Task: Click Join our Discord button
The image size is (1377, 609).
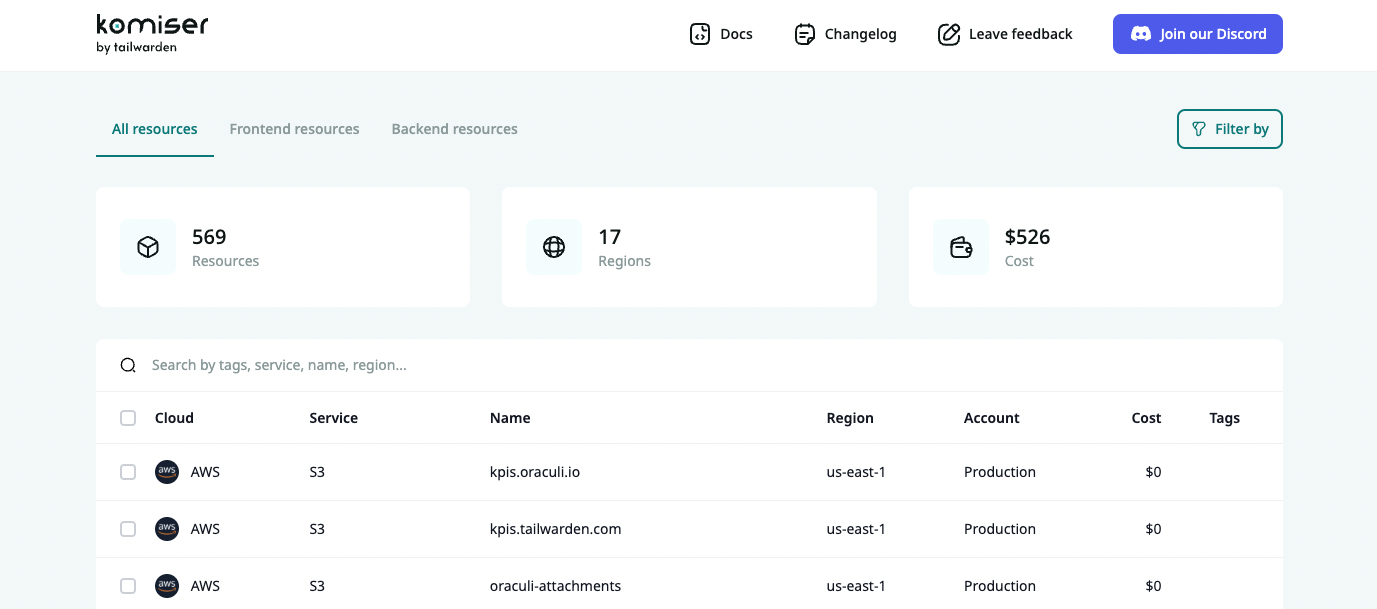Action: [1197, 34]
